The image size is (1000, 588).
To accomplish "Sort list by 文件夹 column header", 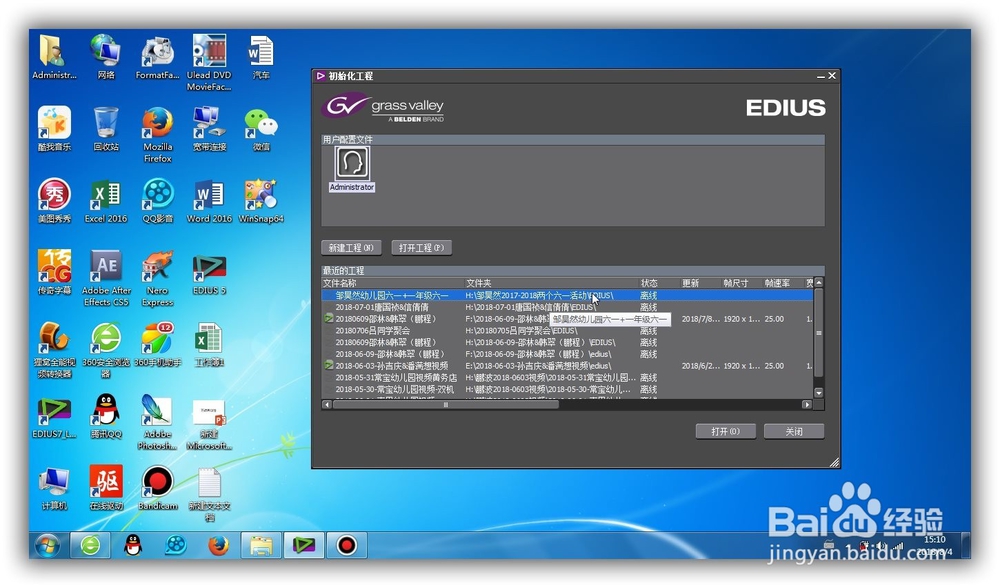I will (552, 283).
